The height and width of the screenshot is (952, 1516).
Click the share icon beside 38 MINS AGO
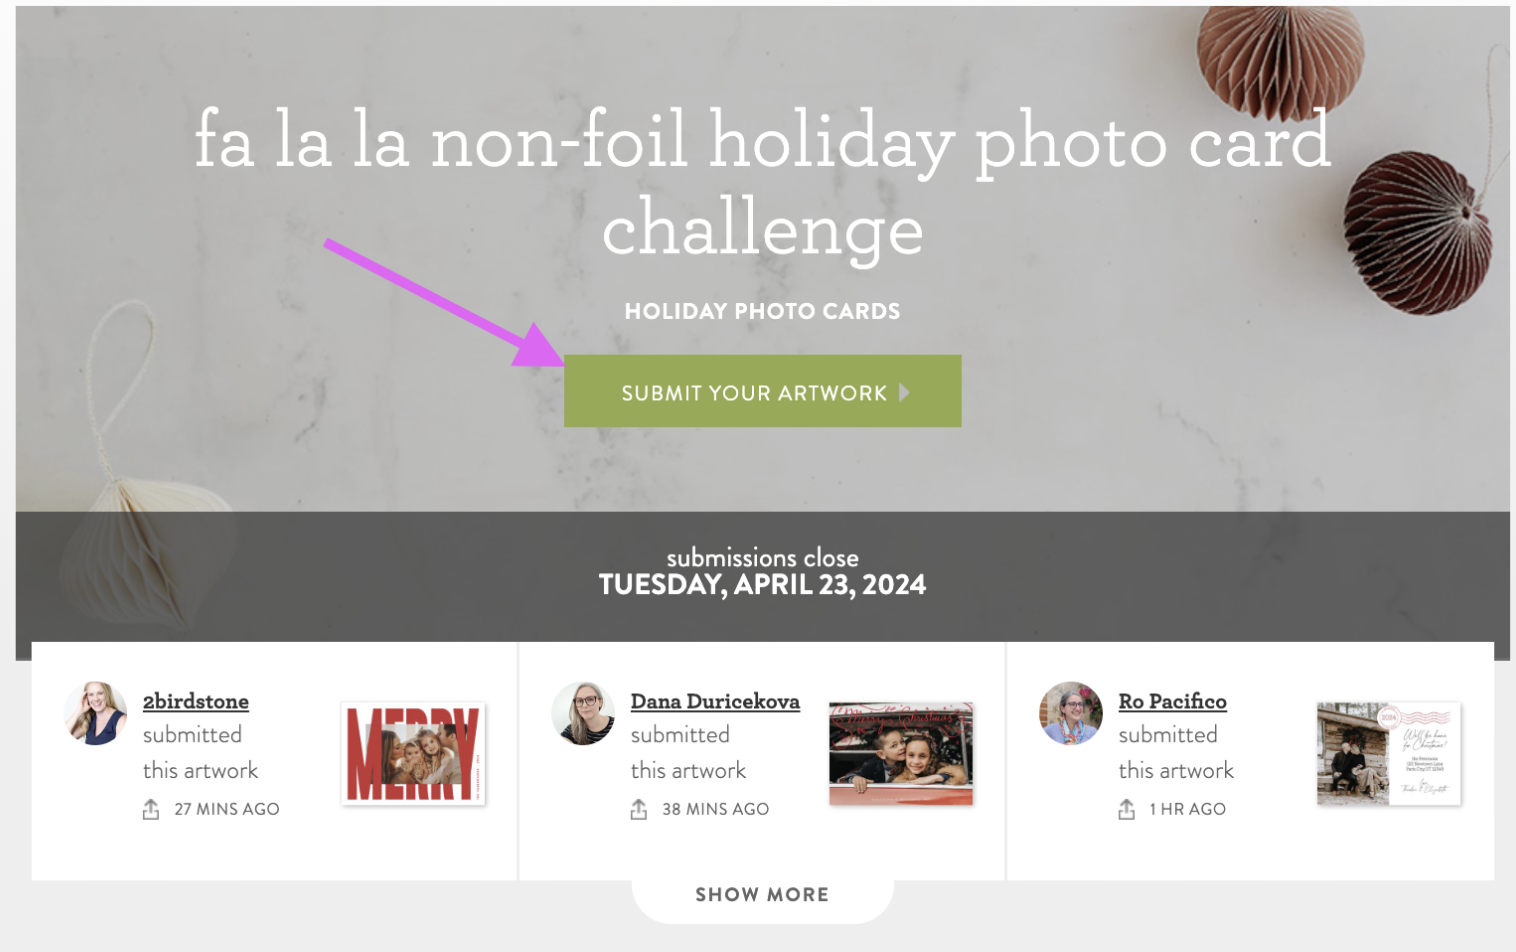pyautogui.click(x=639, y=809)
